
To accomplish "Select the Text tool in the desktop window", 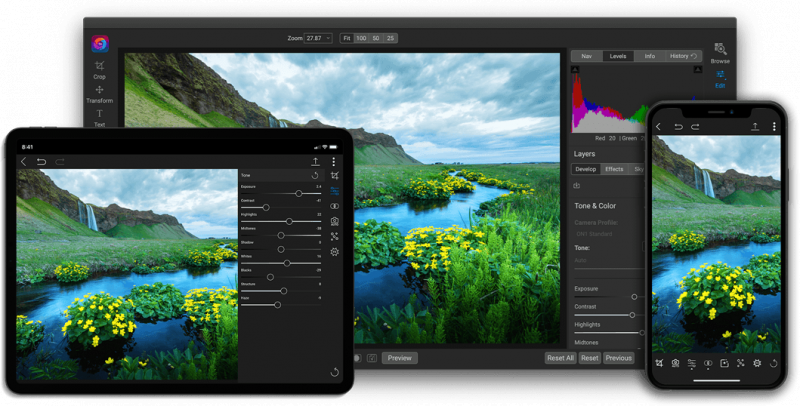I will pyautogui.click(x=99, y=118).
